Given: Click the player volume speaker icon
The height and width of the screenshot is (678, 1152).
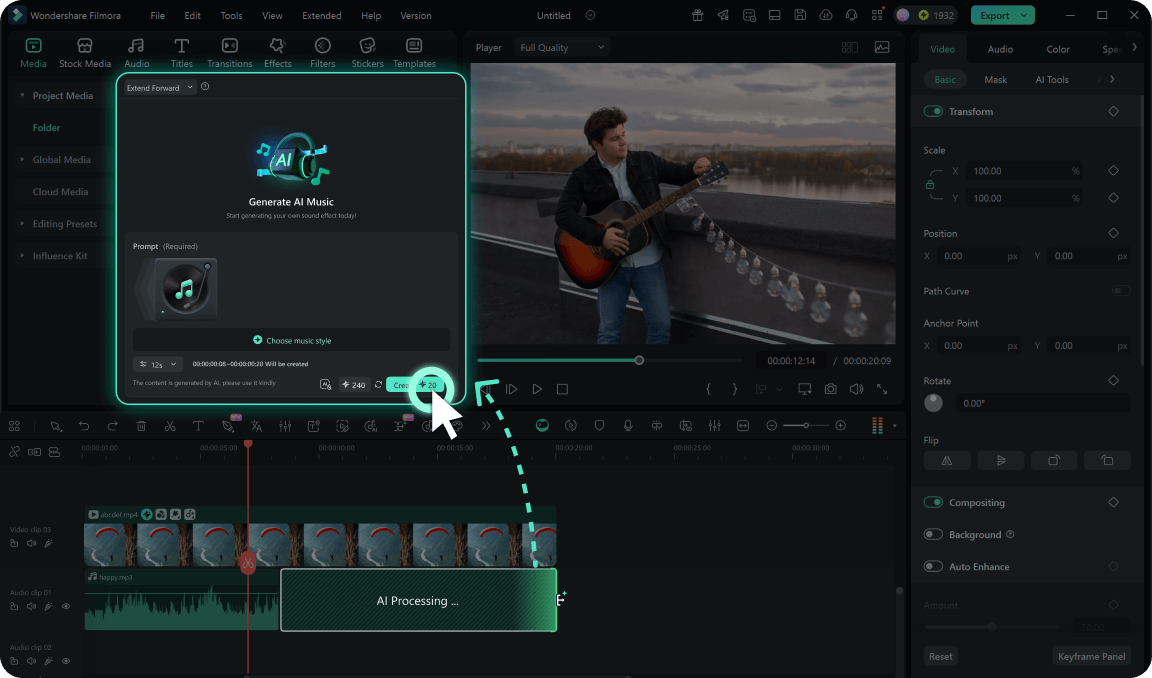Looking at the screenshot, I should (x=856, y=389).
